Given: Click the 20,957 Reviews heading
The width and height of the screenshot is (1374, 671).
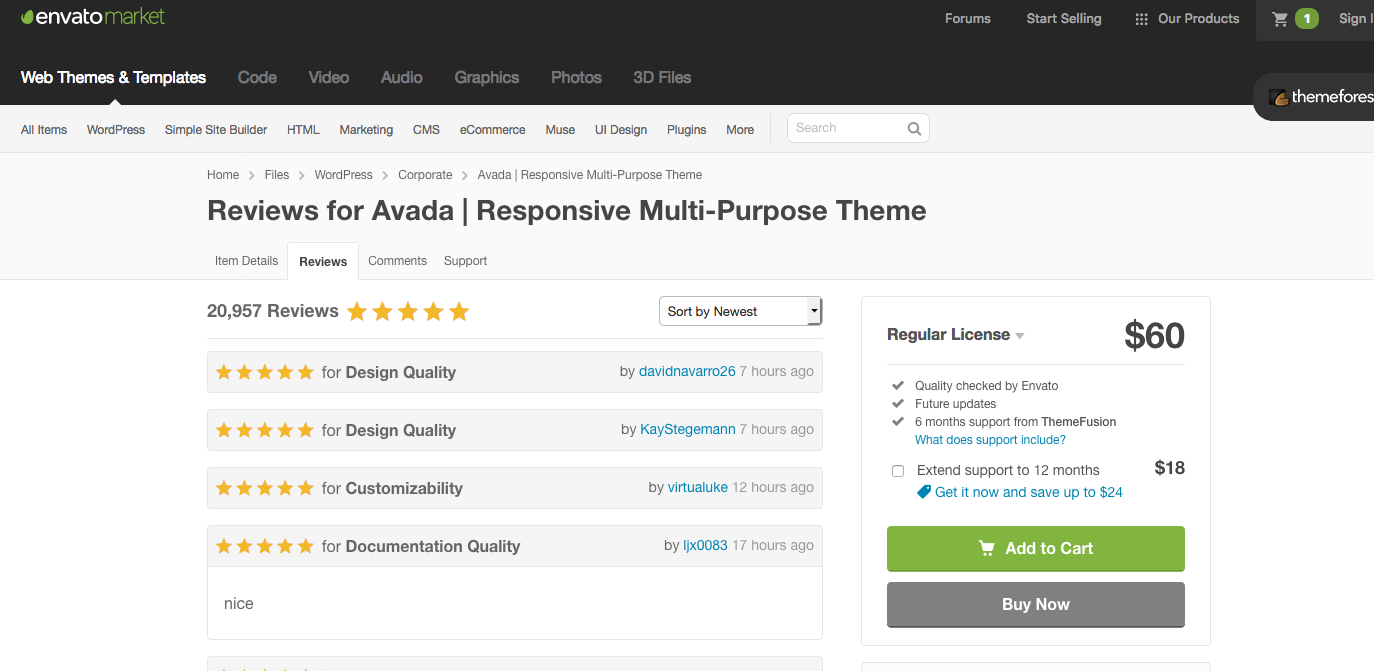Looking at the screenshot, I should tap(273, 311).
